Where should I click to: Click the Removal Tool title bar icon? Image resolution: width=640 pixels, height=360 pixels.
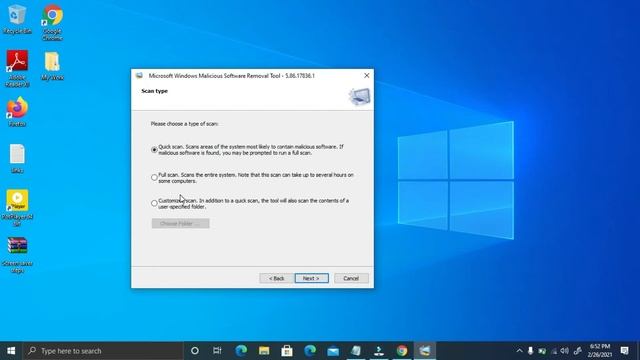tap(139, 76)
